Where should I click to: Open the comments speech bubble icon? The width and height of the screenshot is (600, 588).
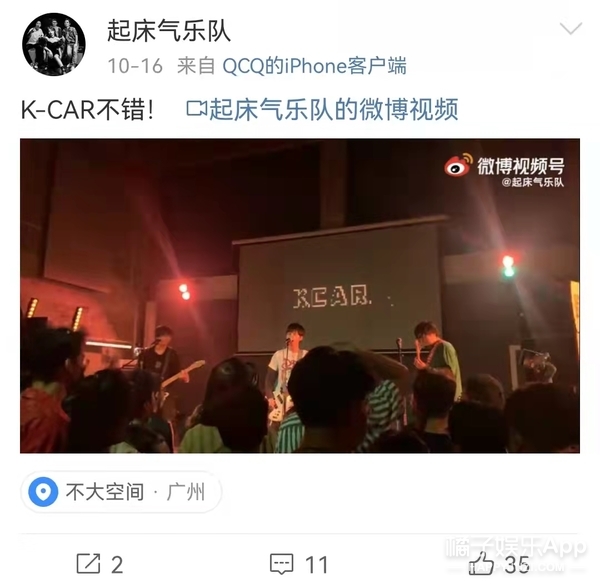point(282,564)
